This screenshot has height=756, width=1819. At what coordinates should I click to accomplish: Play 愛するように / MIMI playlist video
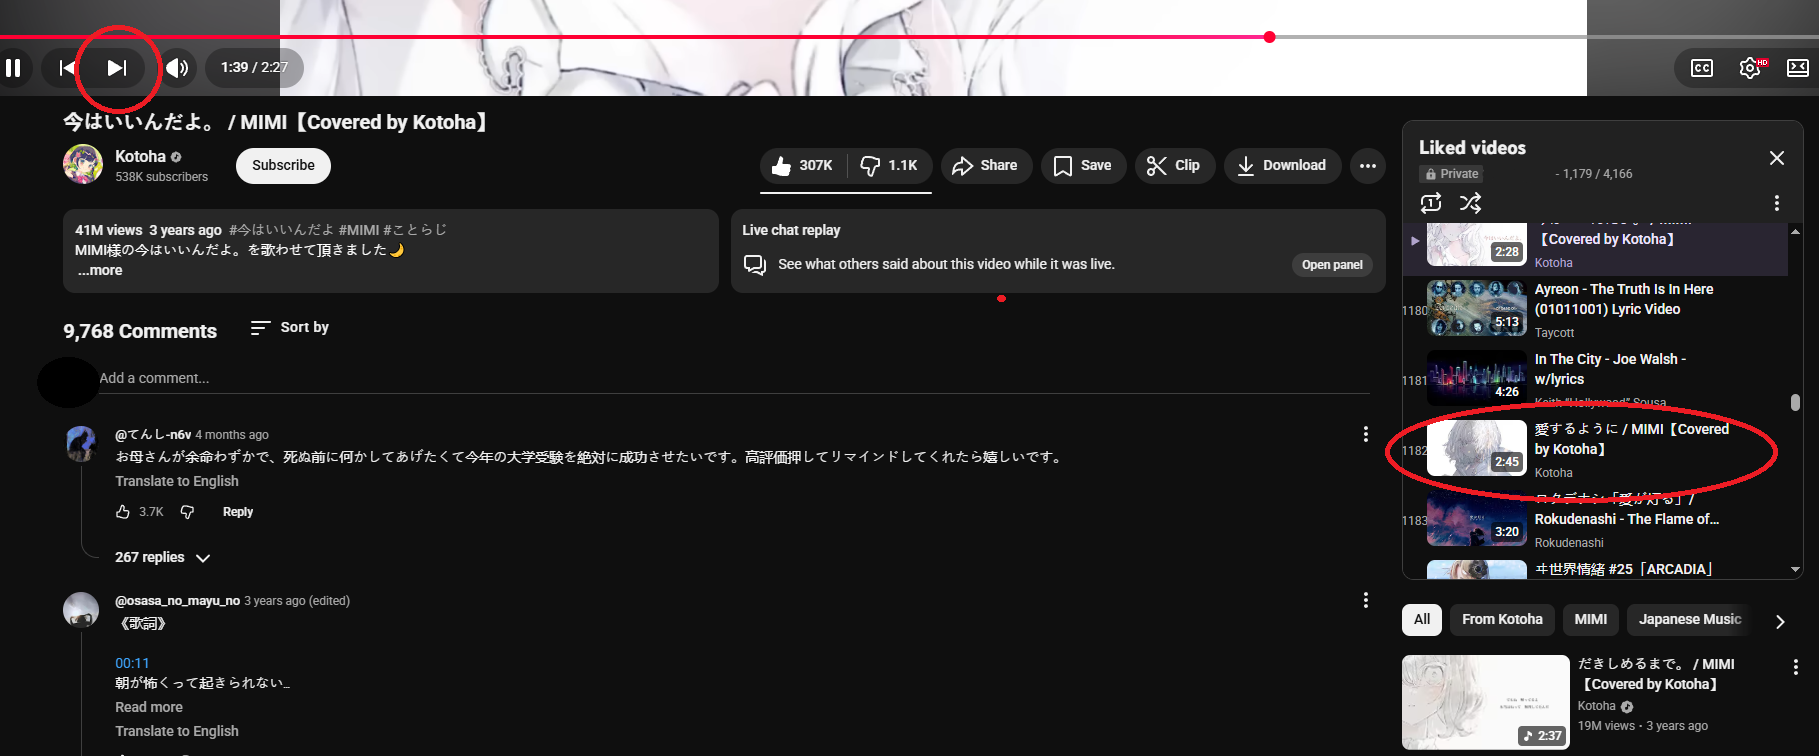tap(1594, 448)
